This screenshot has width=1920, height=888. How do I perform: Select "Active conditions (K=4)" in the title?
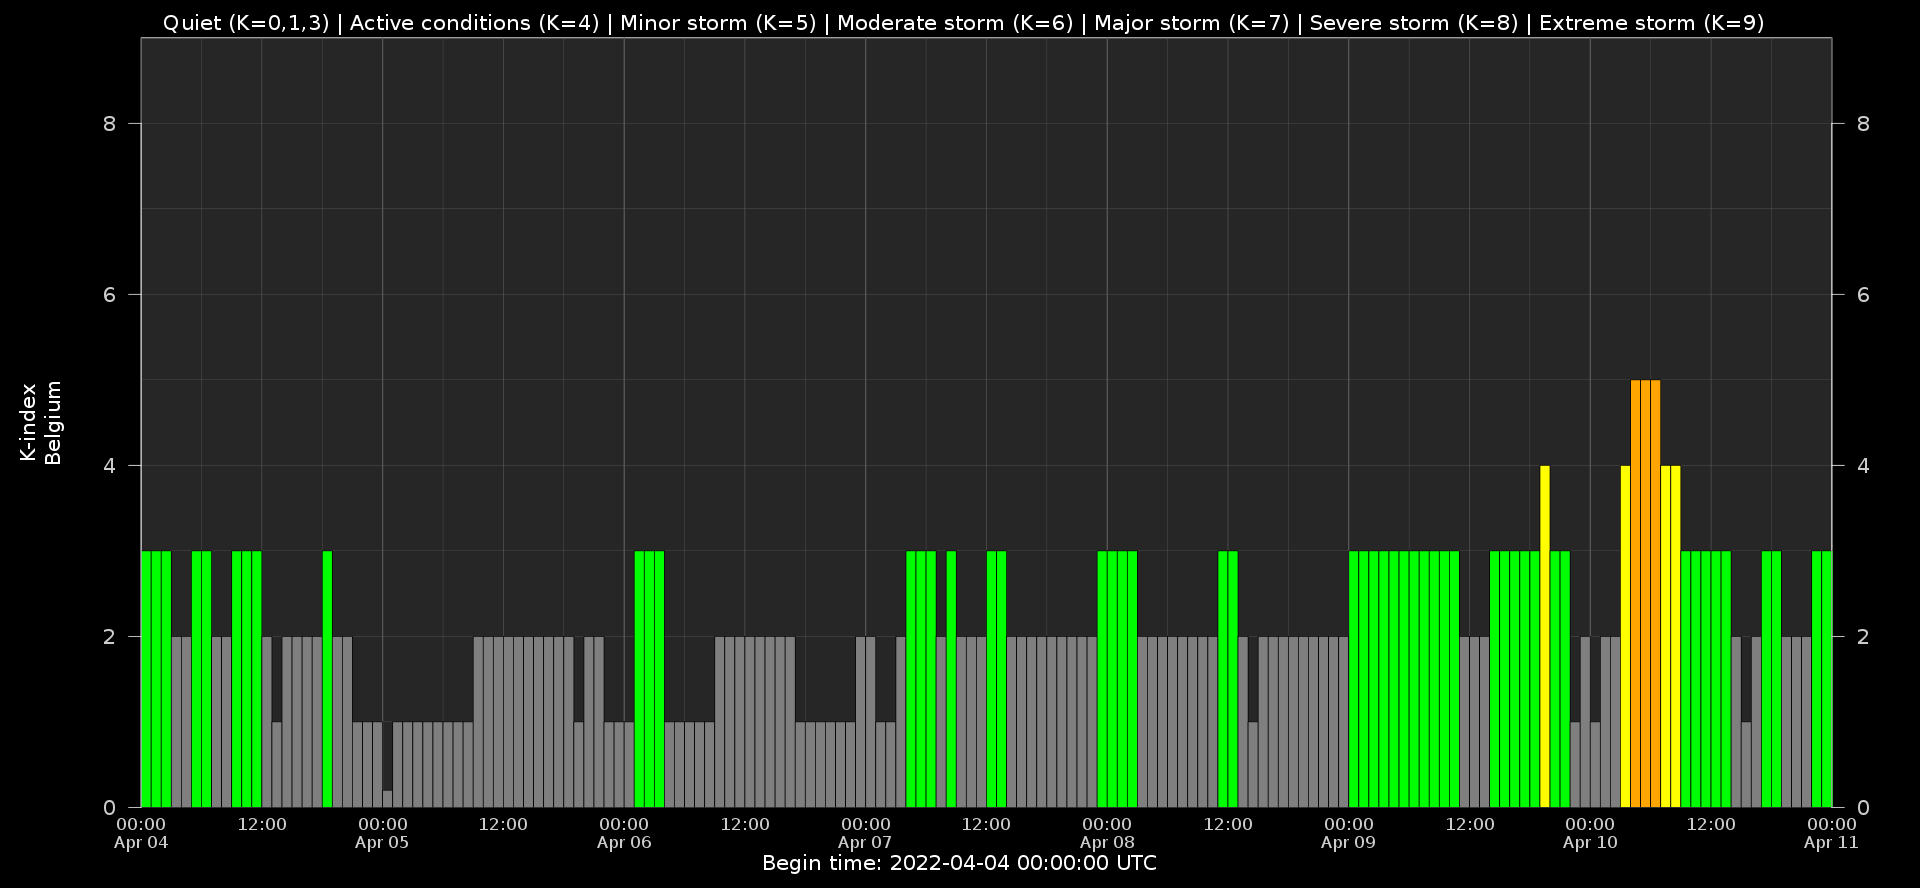click(x=474, y=23)
